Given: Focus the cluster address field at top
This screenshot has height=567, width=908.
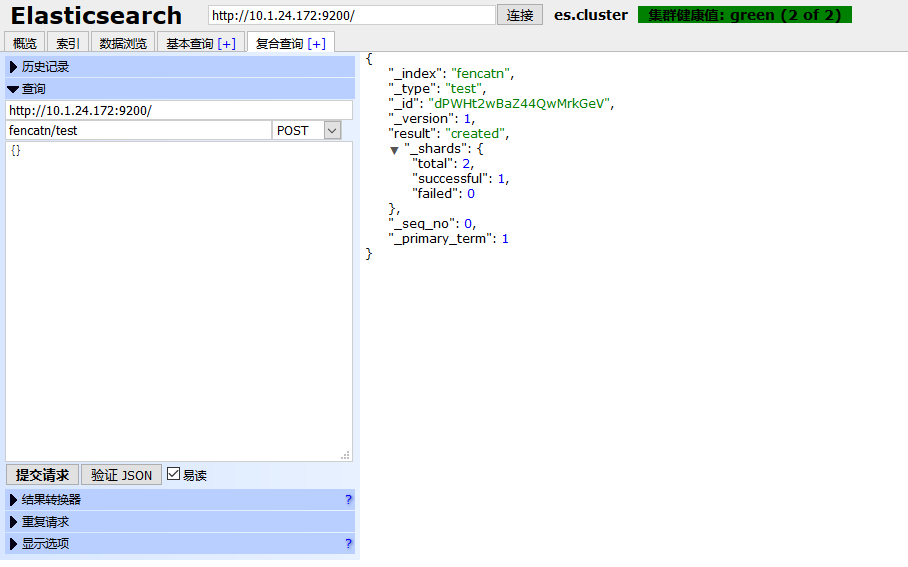Looking at the screenshot, I should pos(352,15).
